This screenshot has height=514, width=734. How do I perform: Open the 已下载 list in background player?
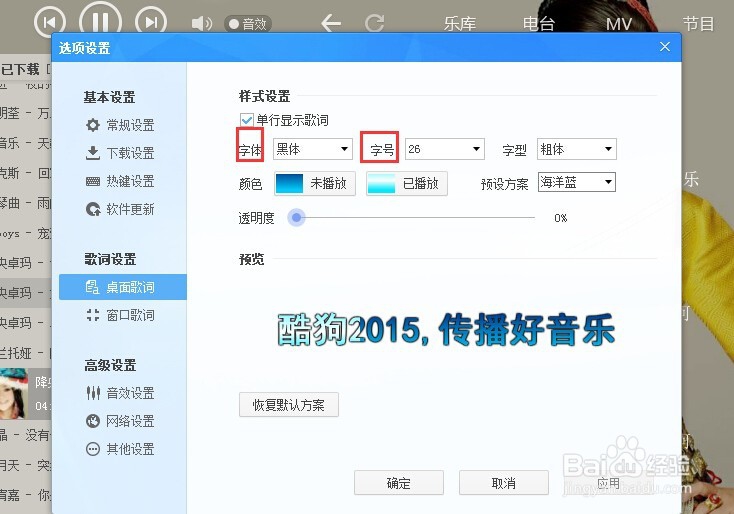pos(21,70)
